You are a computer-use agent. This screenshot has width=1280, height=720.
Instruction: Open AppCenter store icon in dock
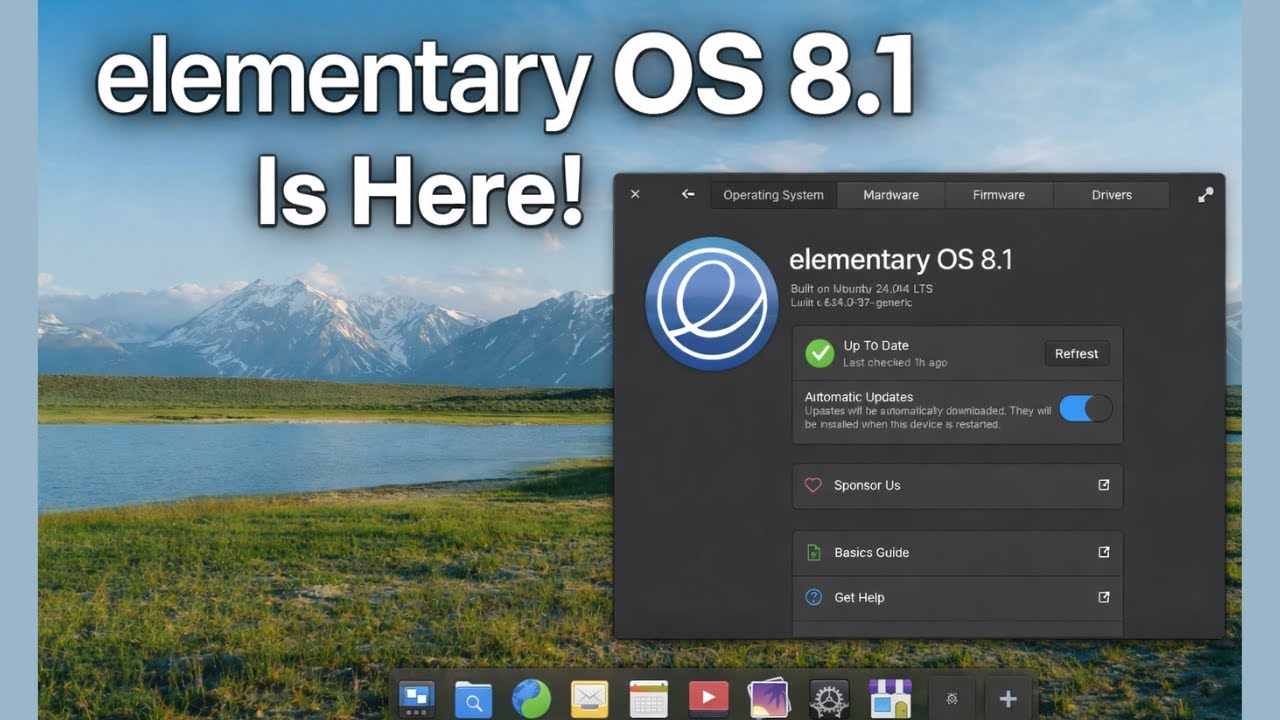coord(888,698)
